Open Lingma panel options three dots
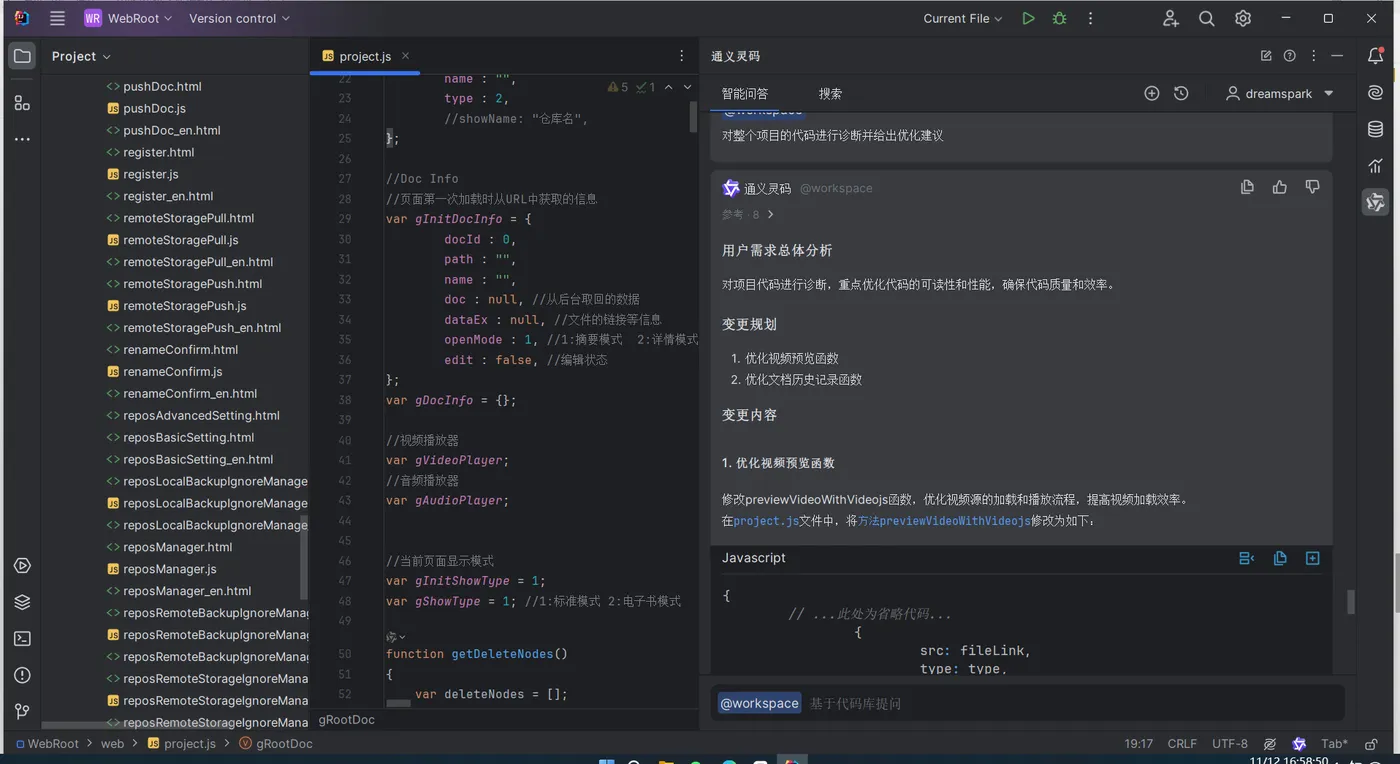 pos(1314,56)
